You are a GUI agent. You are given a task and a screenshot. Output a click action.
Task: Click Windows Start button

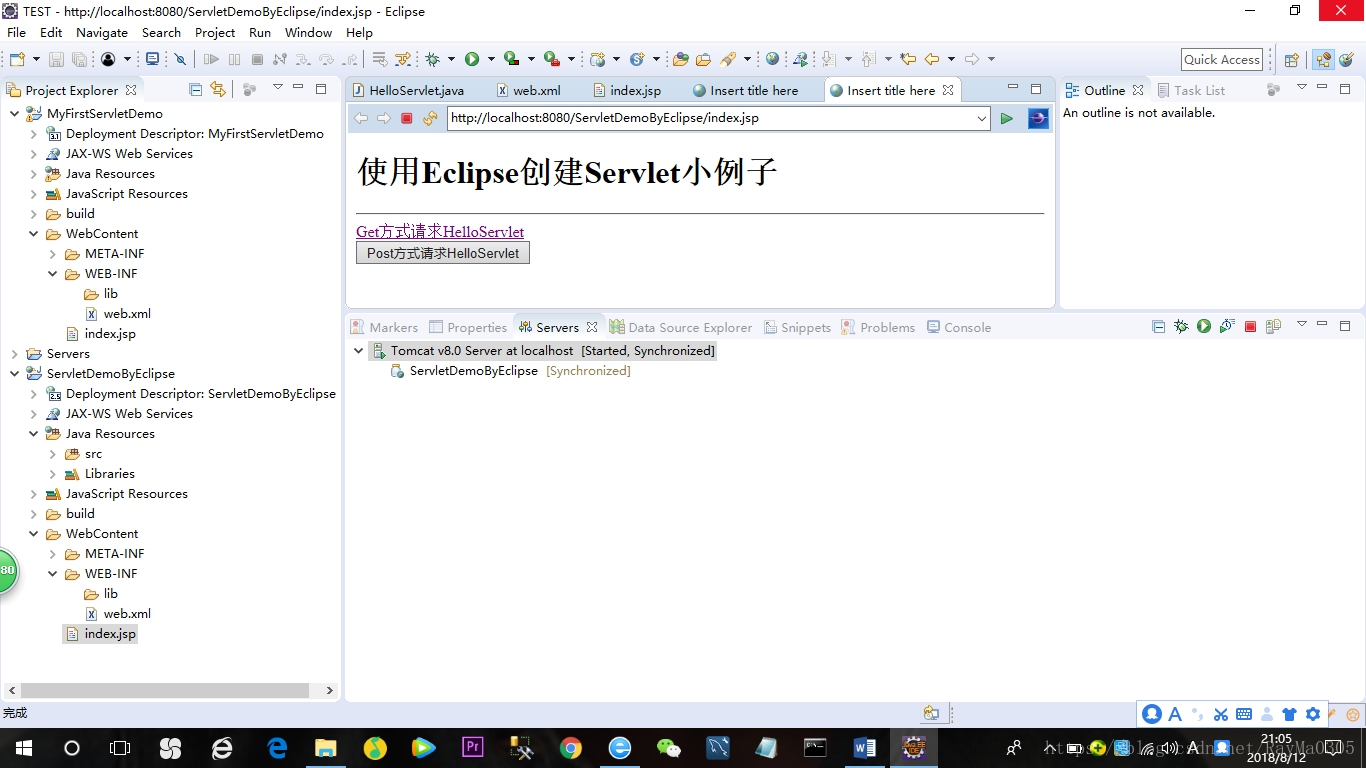23,747
